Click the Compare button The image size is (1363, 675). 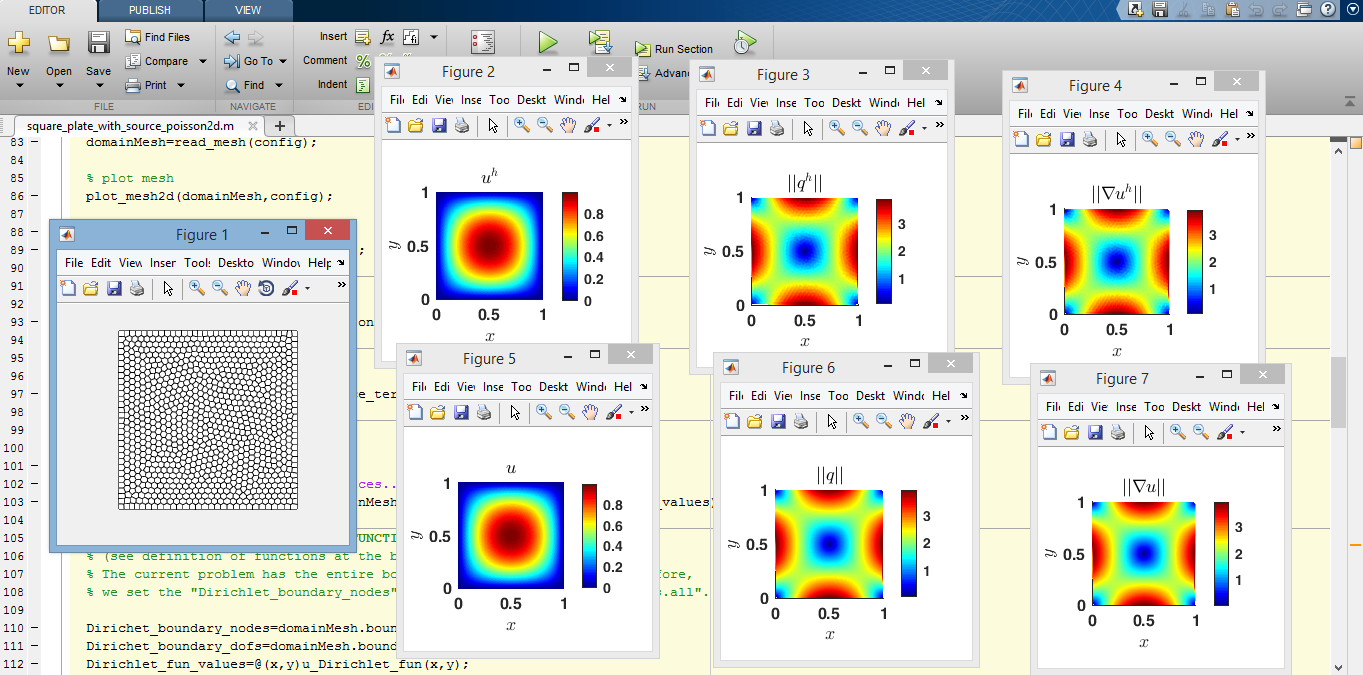[159, 61]
